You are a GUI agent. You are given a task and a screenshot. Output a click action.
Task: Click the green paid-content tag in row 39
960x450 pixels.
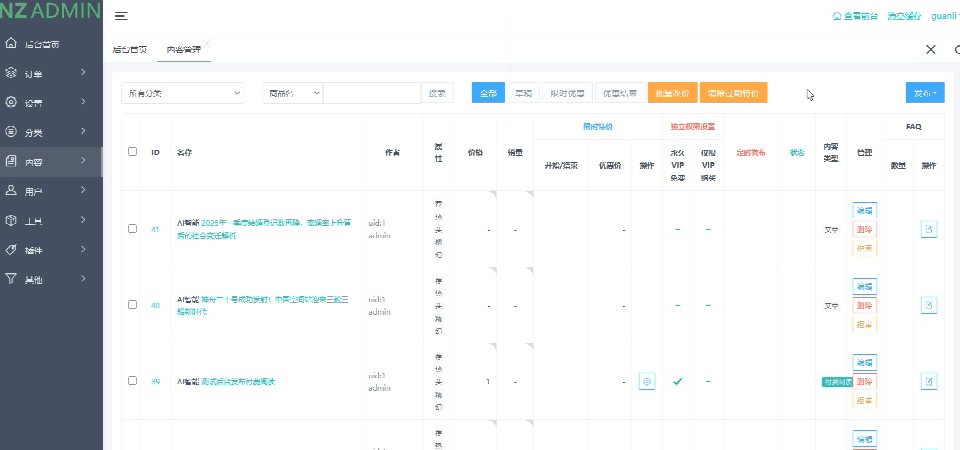coord(837,381)
